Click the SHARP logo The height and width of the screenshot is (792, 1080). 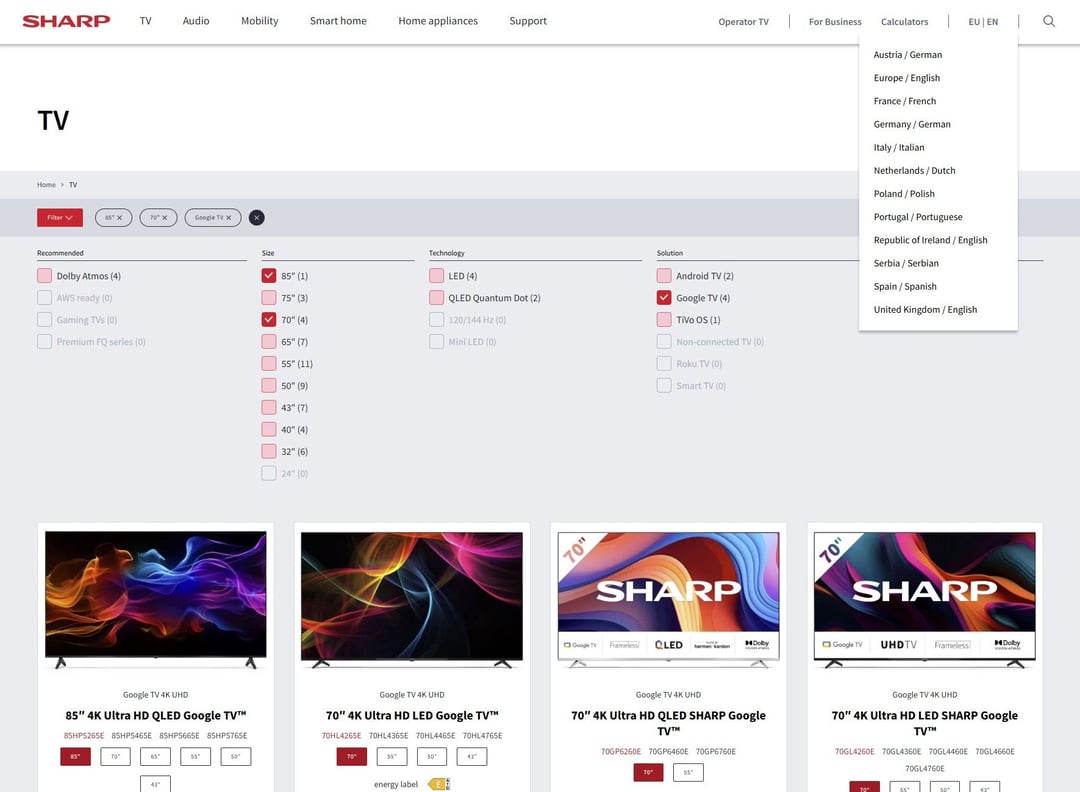(66, 21)
